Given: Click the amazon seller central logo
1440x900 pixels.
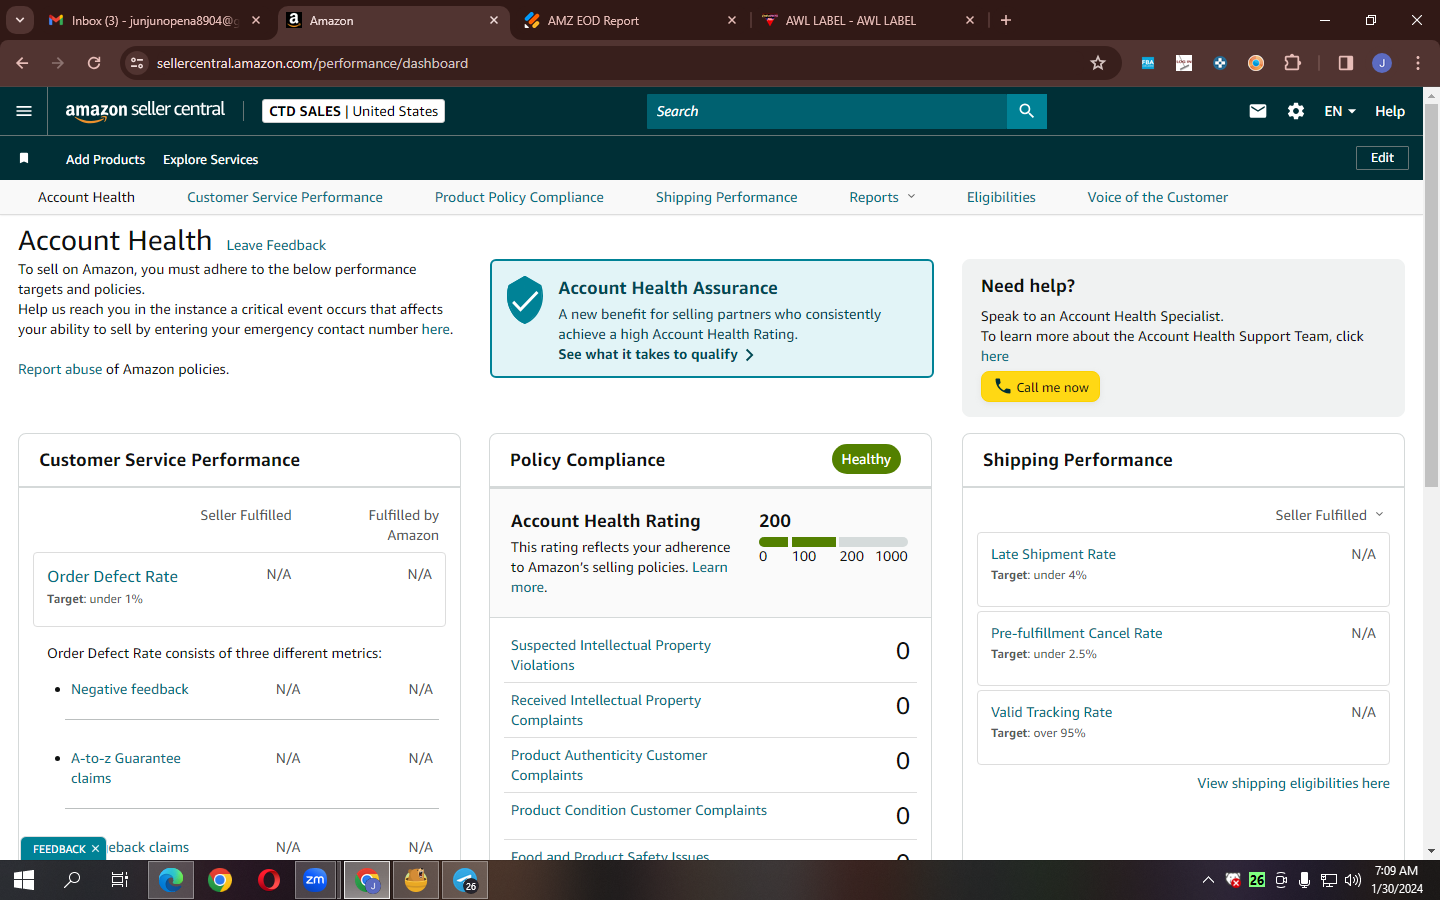Looking at the screenshot, I should (145, 111).
